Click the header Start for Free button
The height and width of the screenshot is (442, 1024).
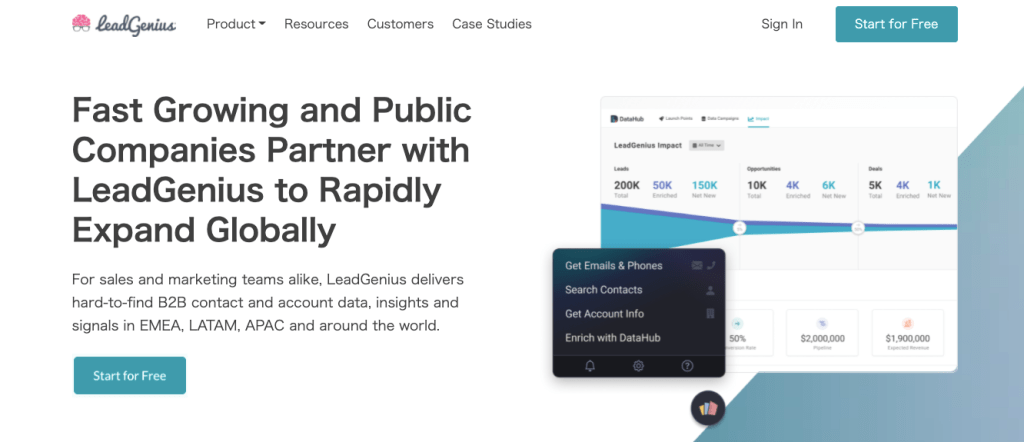(x=896, y=24)
